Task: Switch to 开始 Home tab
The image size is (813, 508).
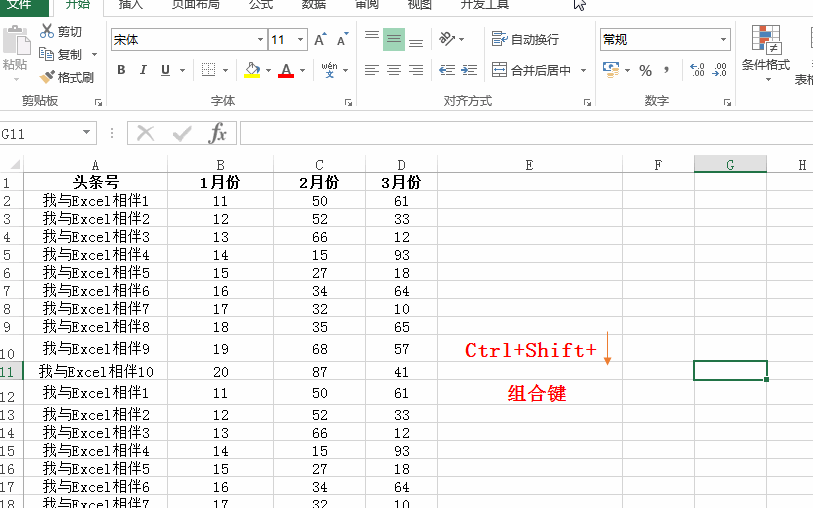Action: tap(78, 5)
